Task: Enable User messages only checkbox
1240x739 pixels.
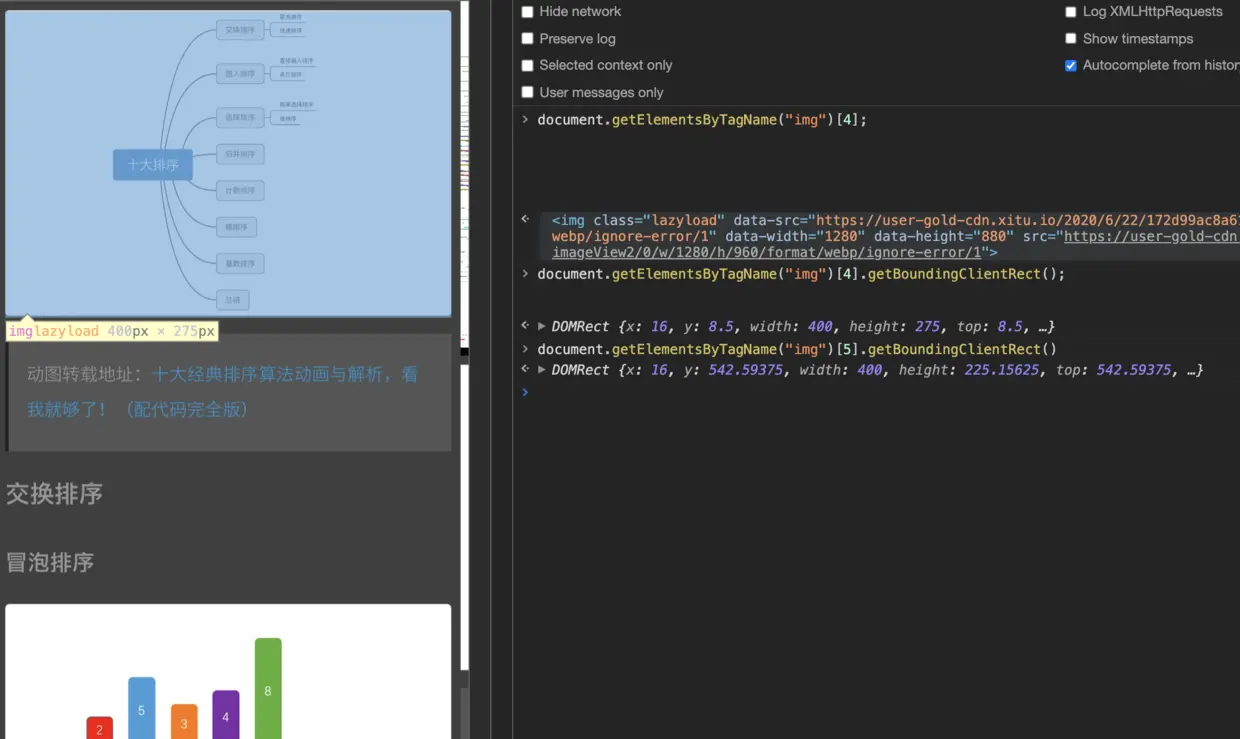Action: click(528, 93)
